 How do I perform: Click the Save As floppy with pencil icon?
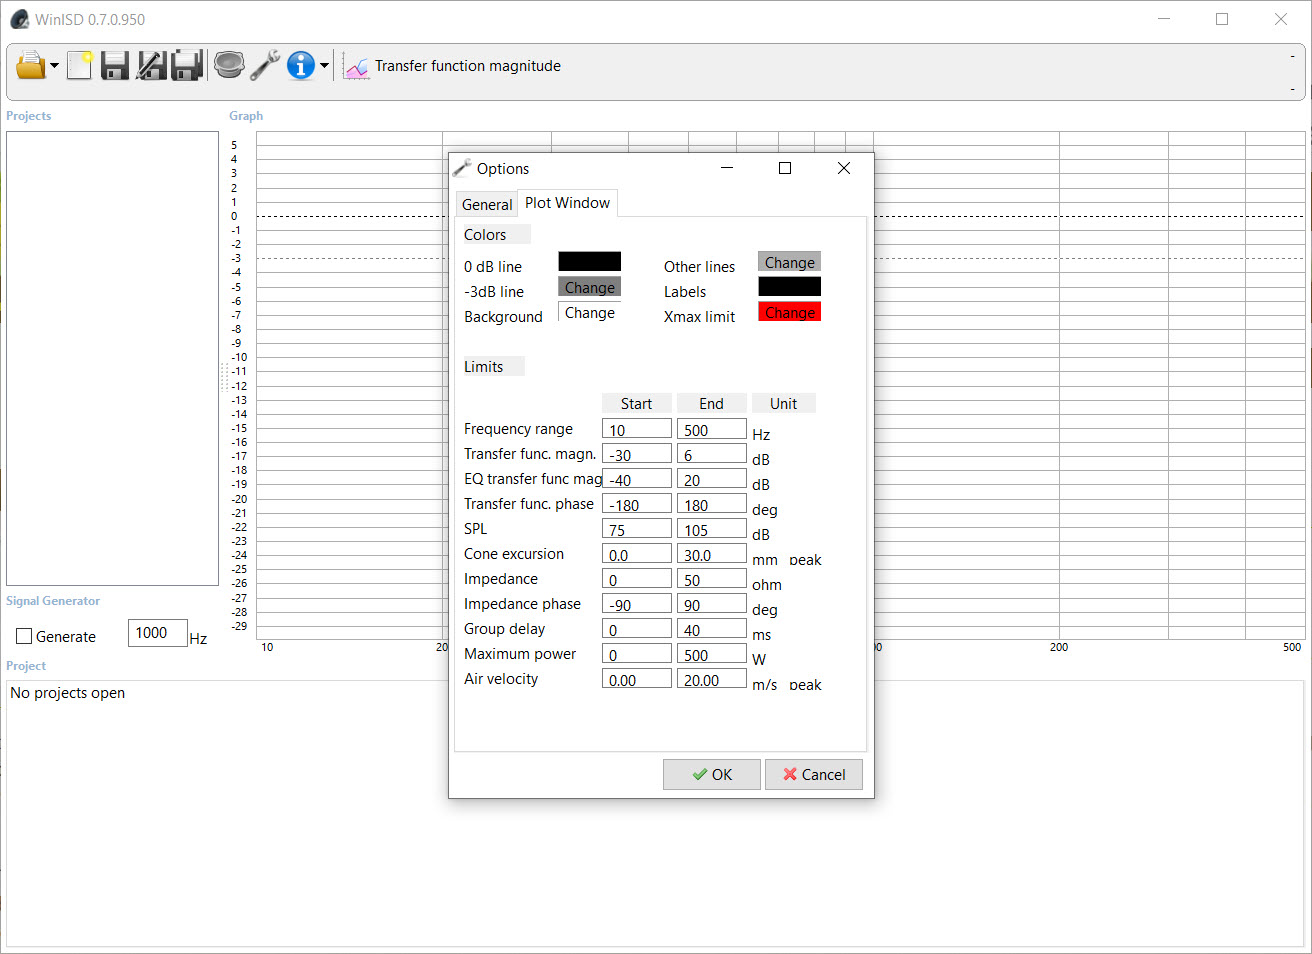pos(151,66)
